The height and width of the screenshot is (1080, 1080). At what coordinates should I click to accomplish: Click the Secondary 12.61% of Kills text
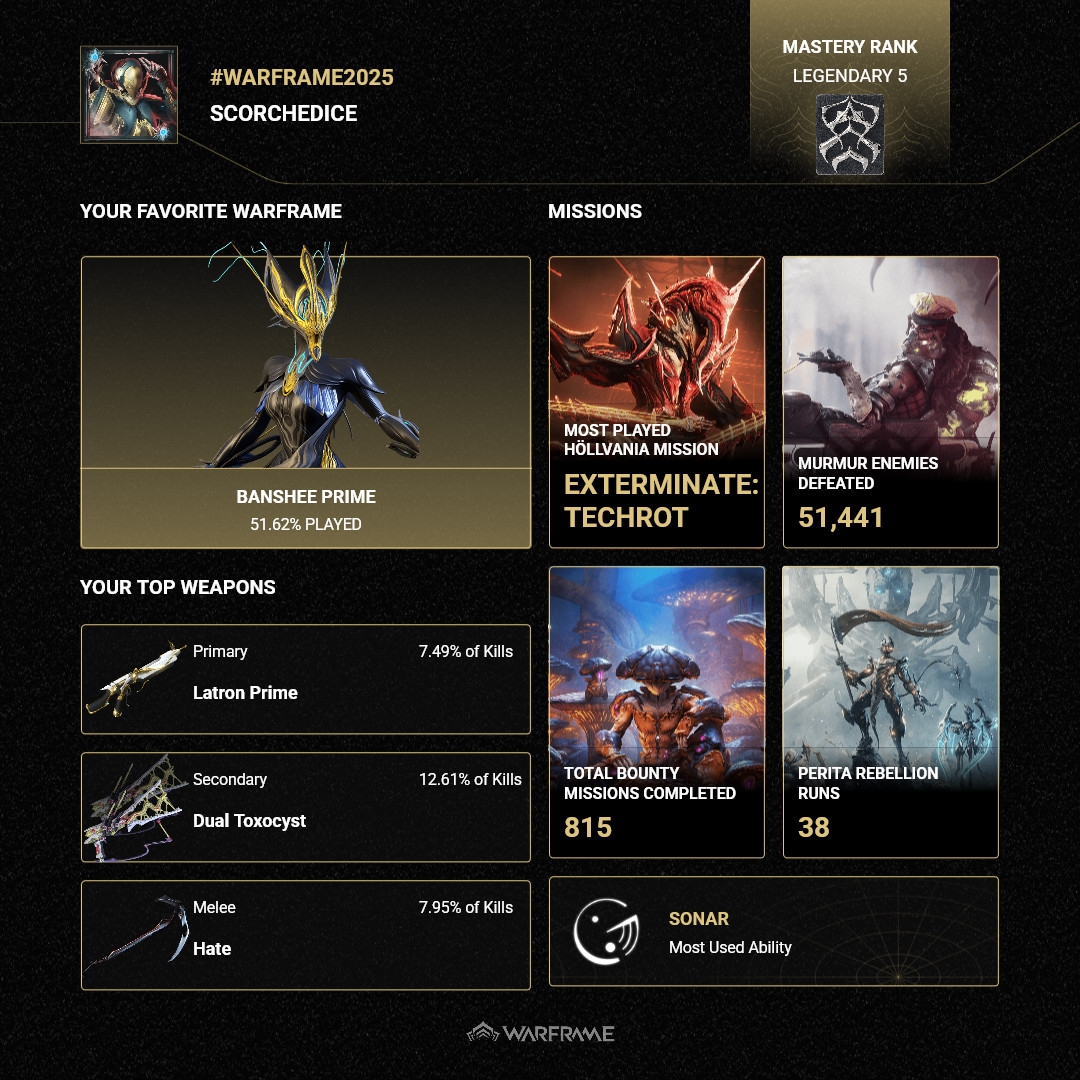point(470,779)
